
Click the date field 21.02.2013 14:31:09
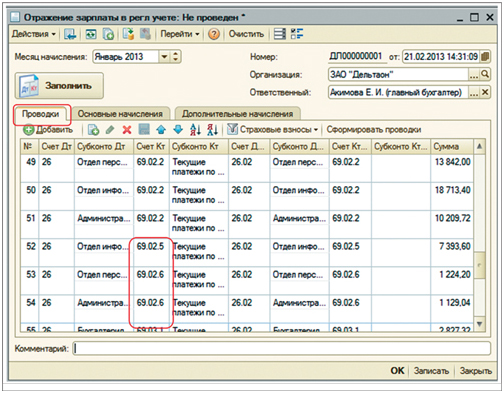(x=441, y=57)
